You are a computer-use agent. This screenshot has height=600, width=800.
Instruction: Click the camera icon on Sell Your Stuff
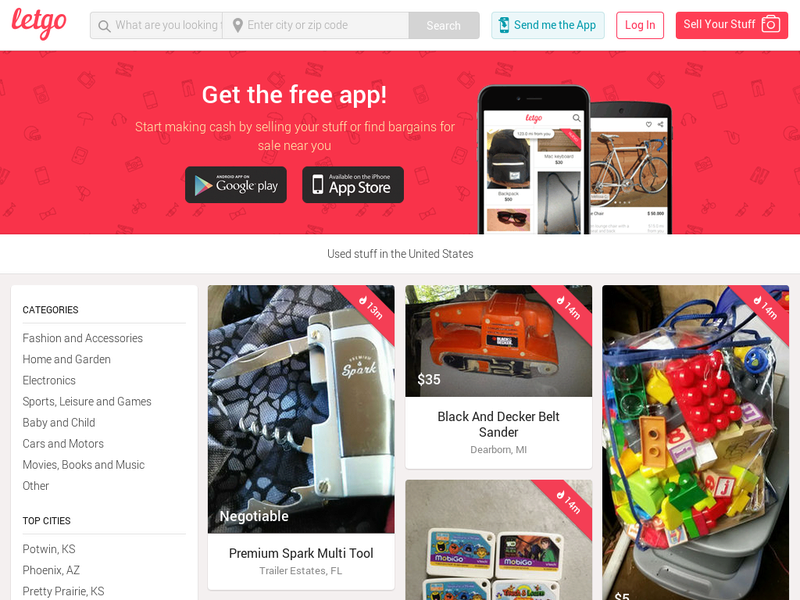[770, 24]
